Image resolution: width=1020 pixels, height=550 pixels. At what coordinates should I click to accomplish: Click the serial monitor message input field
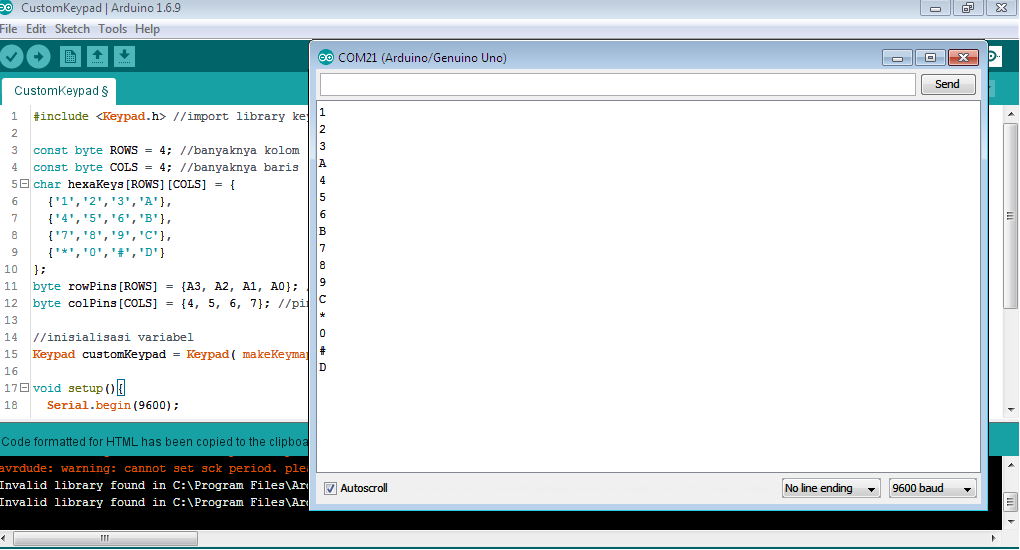[617, 84]
